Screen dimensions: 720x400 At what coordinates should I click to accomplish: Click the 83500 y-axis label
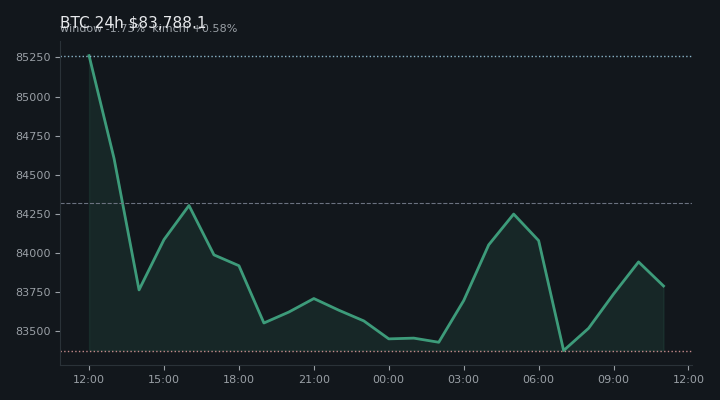[x=33, y=332]
